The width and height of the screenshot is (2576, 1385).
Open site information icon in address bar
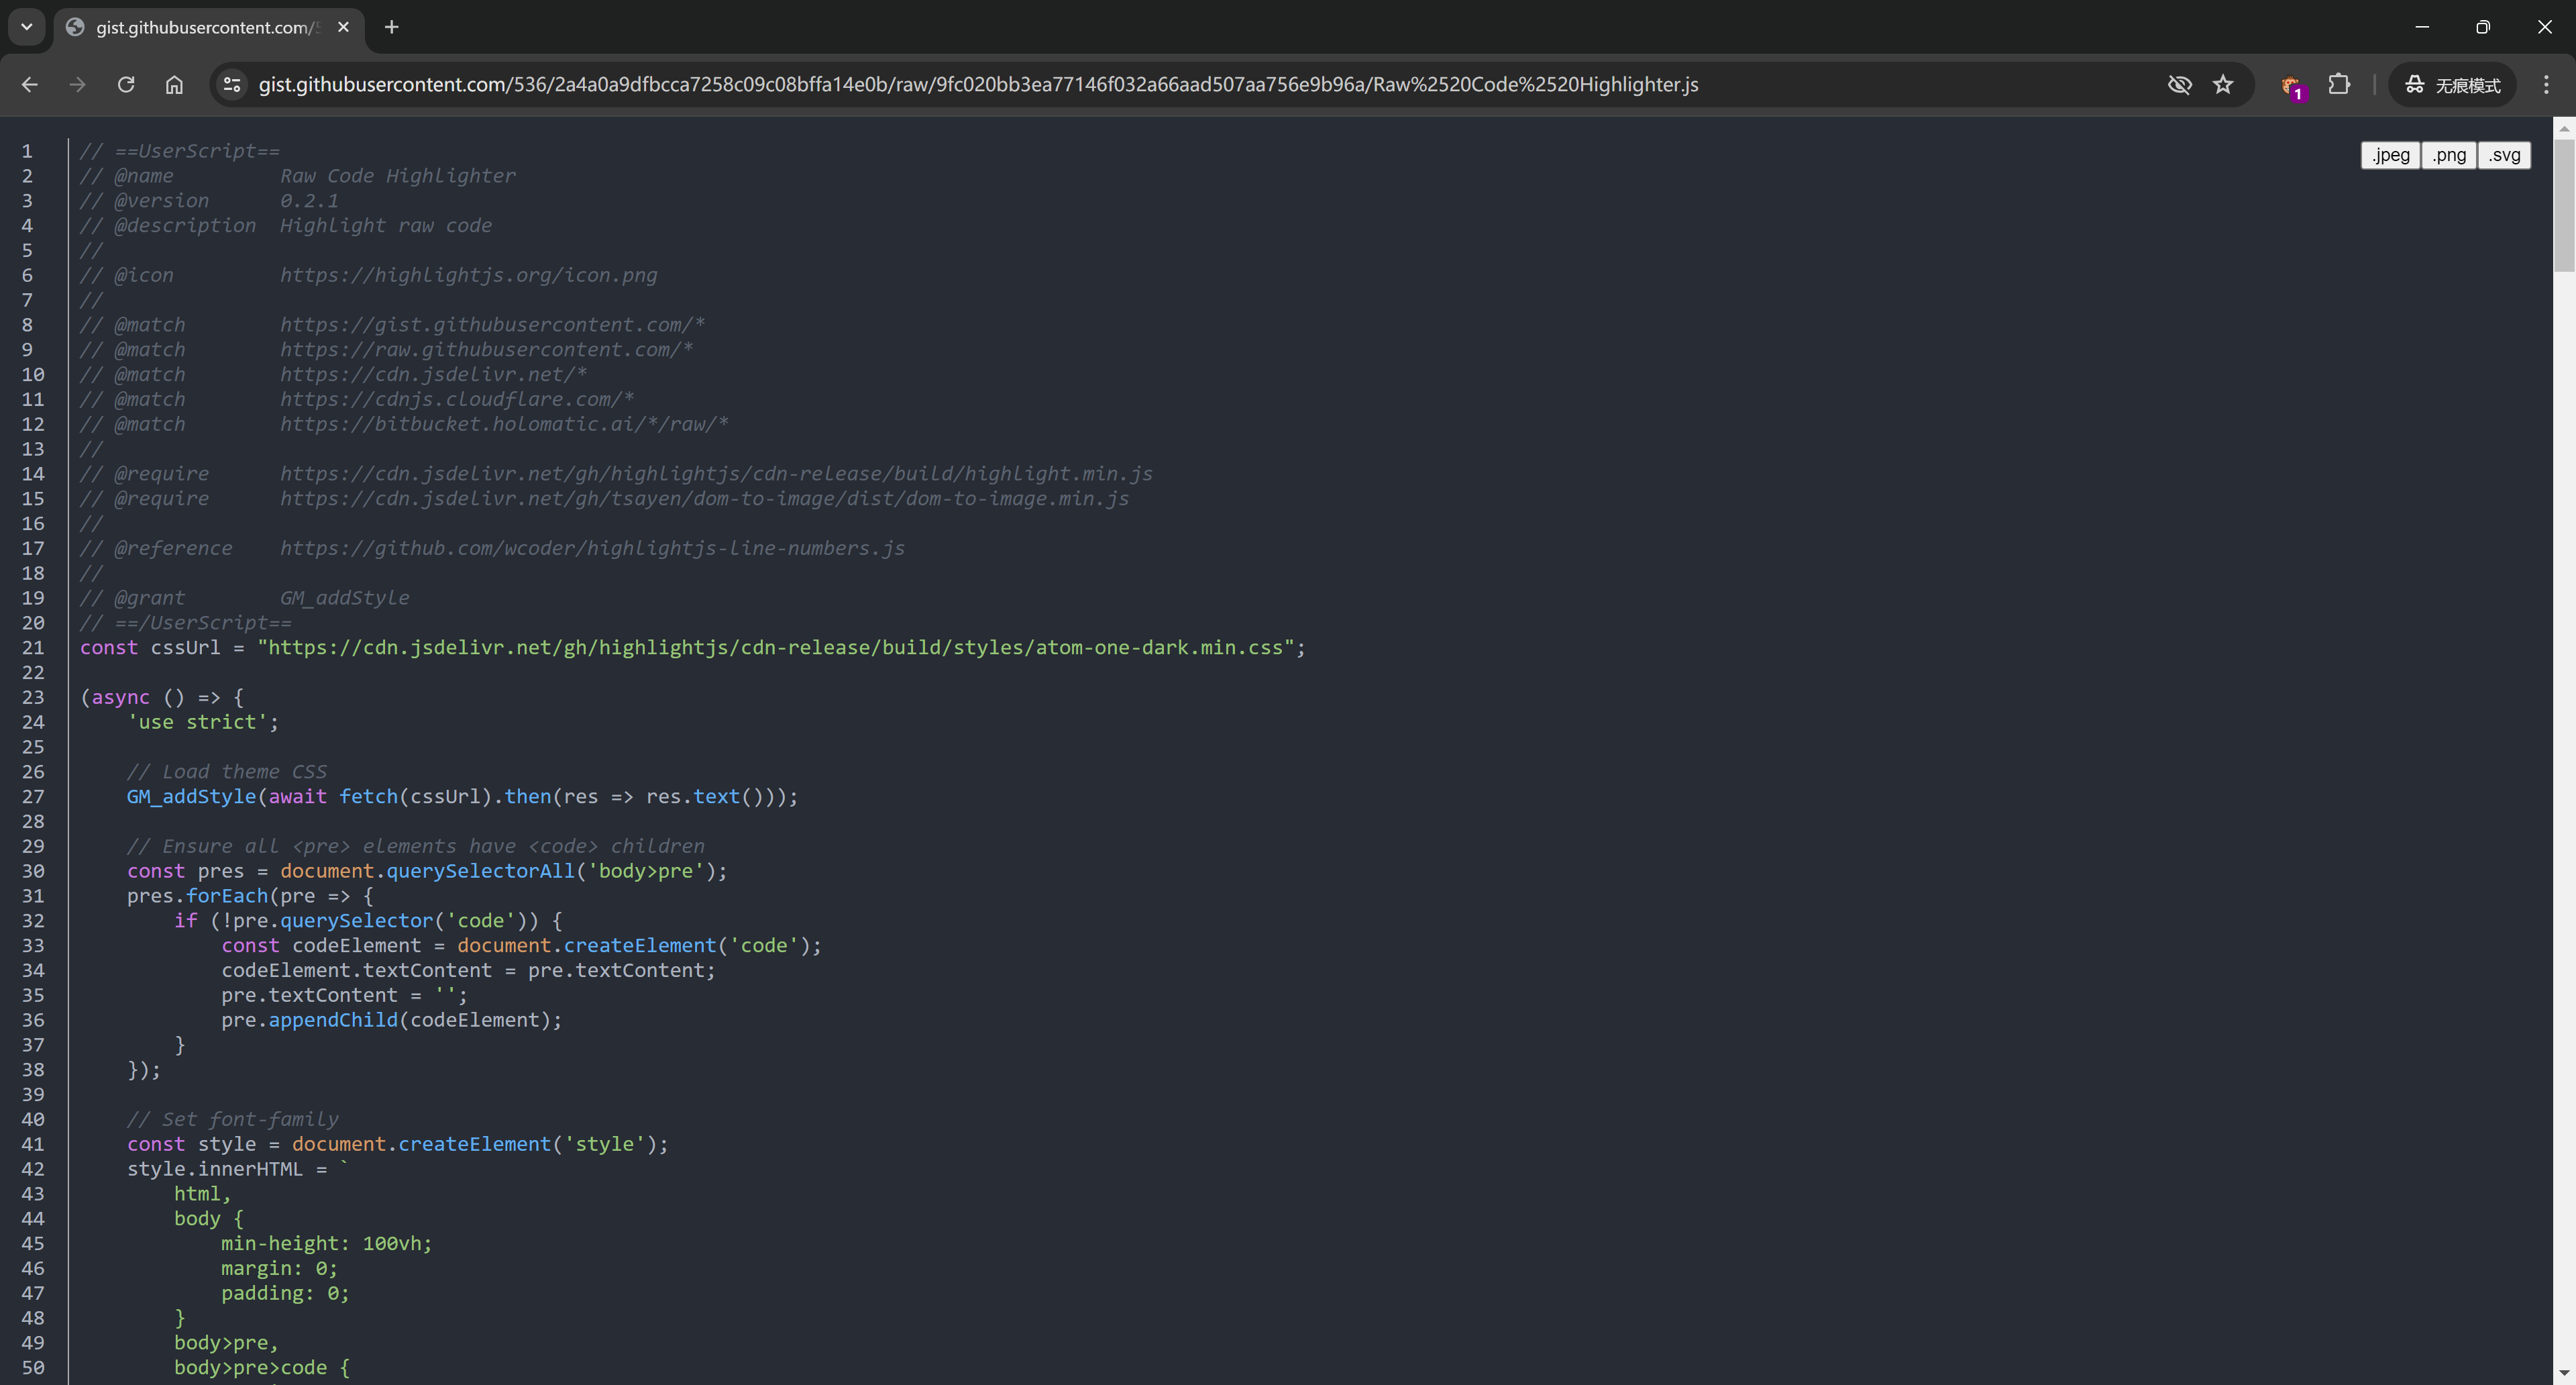pyautogui.click(x=232, y=85)
